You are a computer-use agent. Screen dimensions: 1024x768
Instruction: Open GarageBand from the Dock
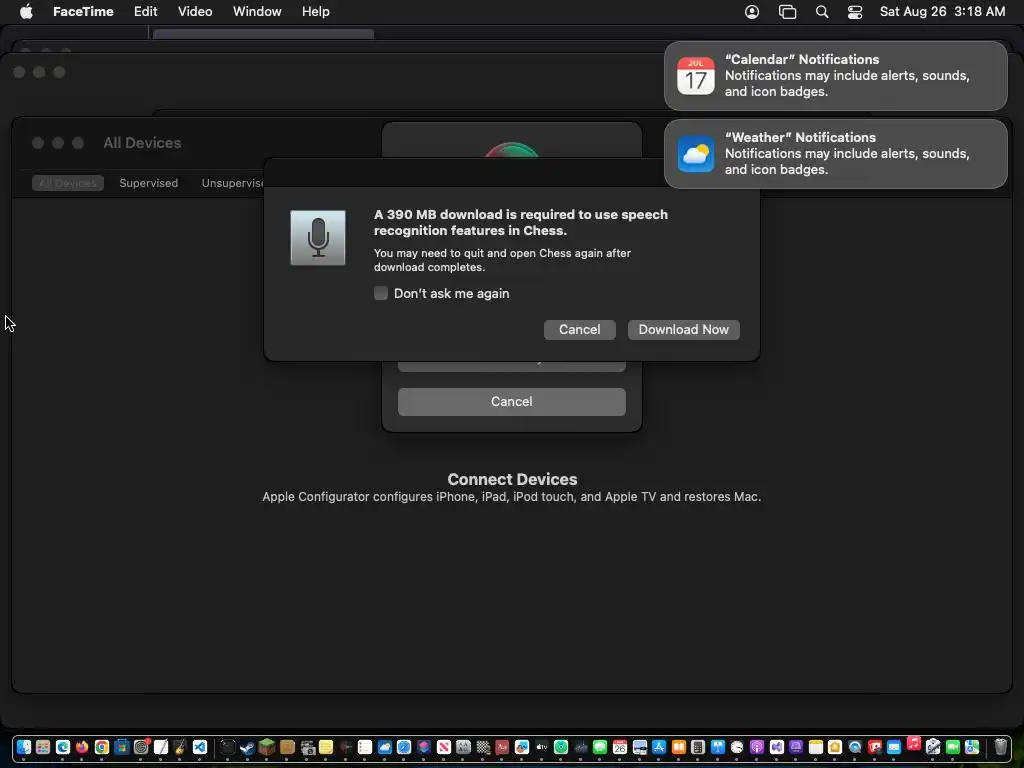click(x=180, y=747)
